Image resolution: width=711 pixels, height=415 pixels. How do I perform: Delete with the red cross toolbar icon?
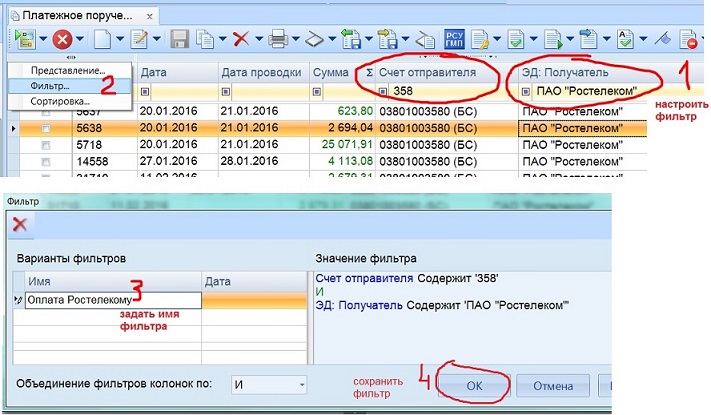(x=241, y=39)
